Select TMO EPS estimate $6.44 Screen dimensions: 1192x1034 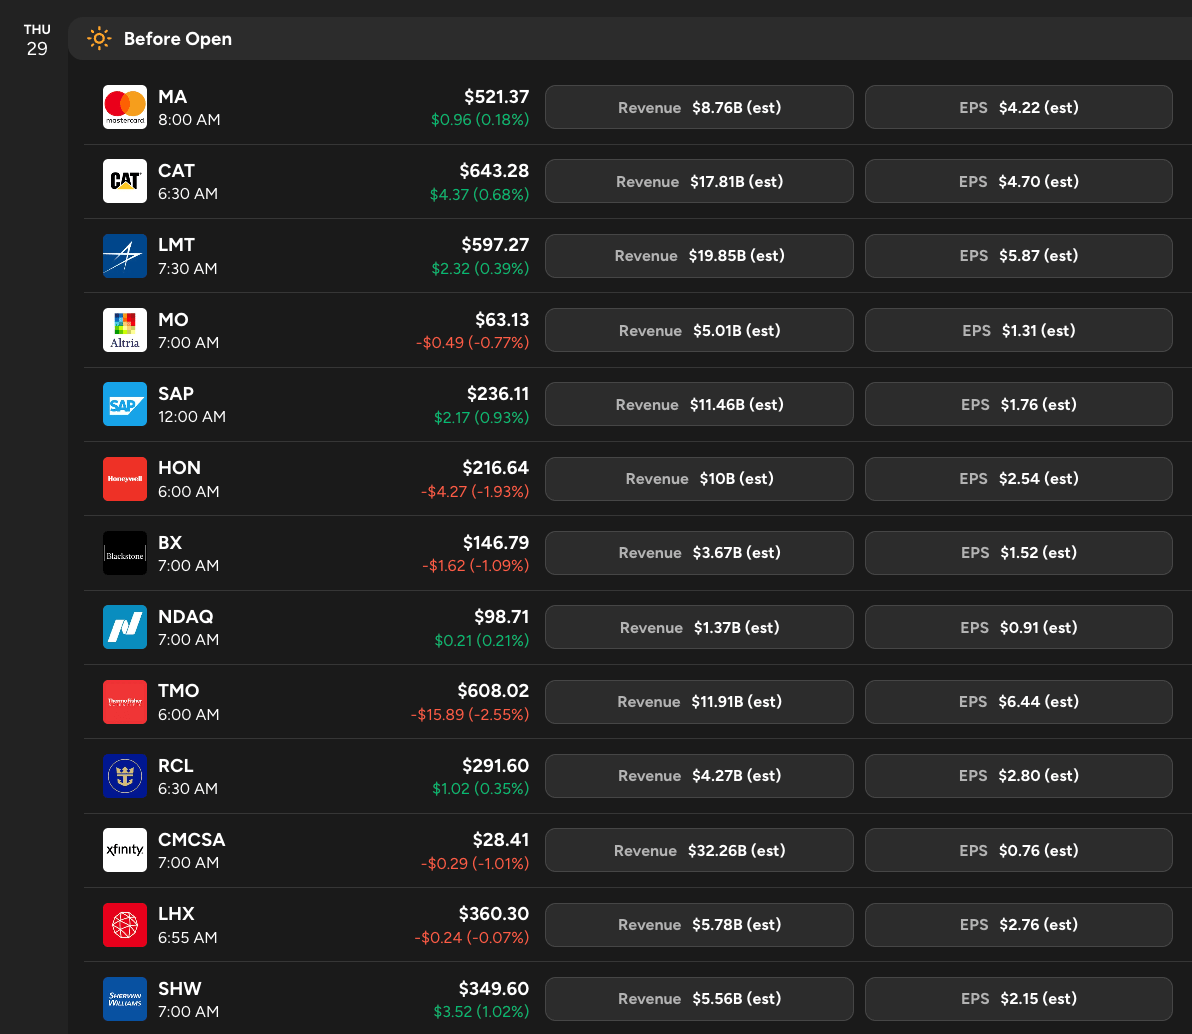tap(1019, 701)
